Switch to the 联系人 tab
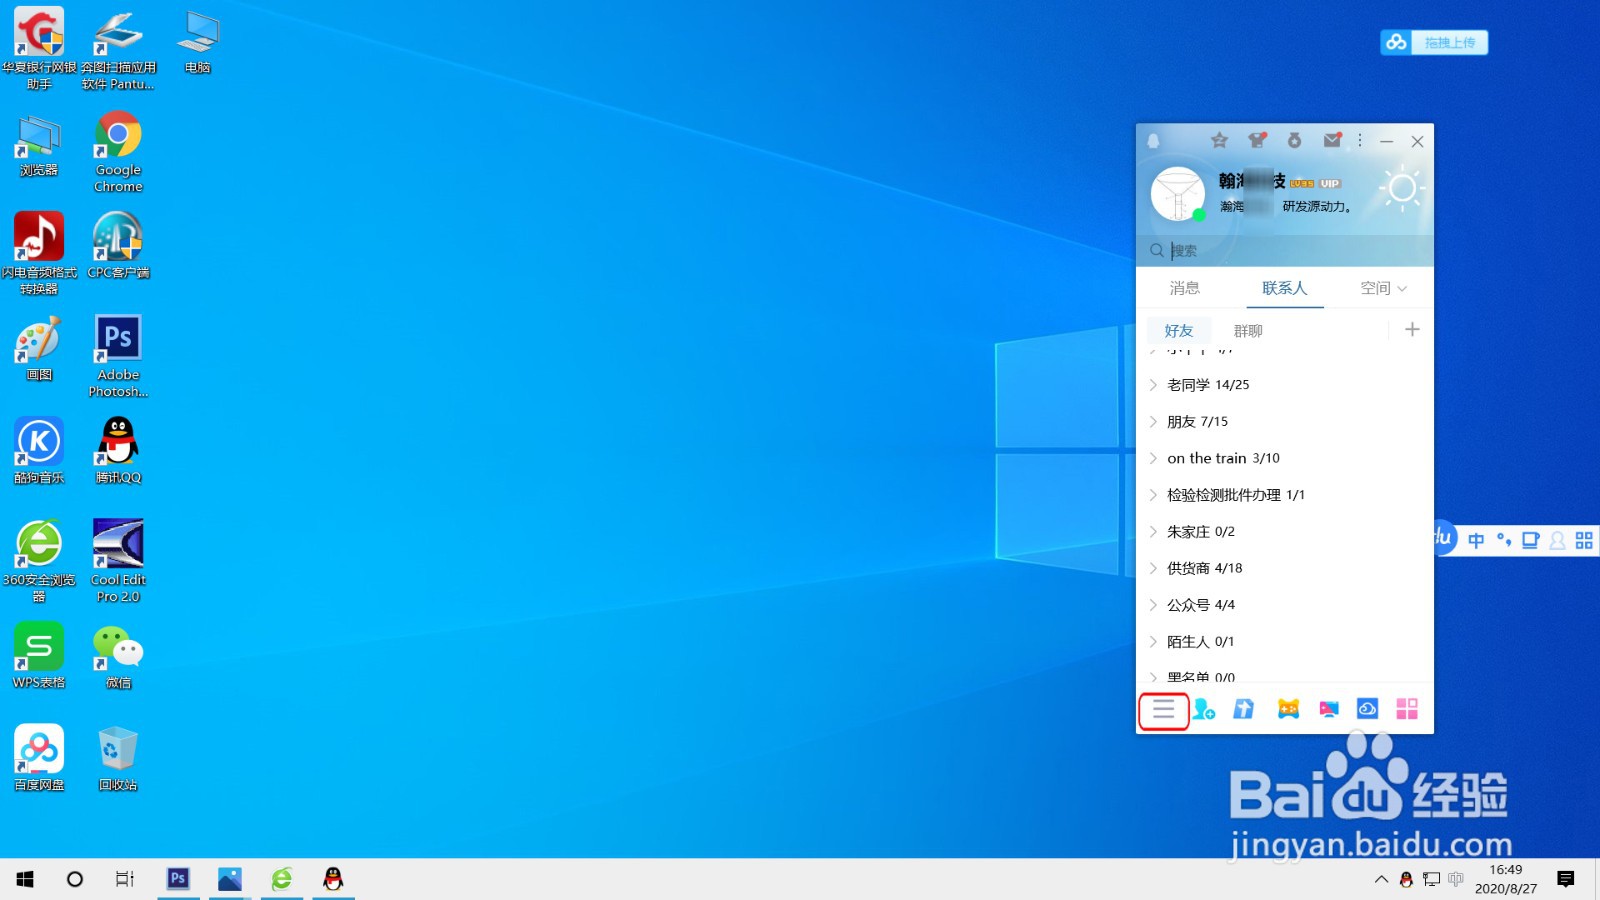 pyautogui.click(x=1285, y=288)
